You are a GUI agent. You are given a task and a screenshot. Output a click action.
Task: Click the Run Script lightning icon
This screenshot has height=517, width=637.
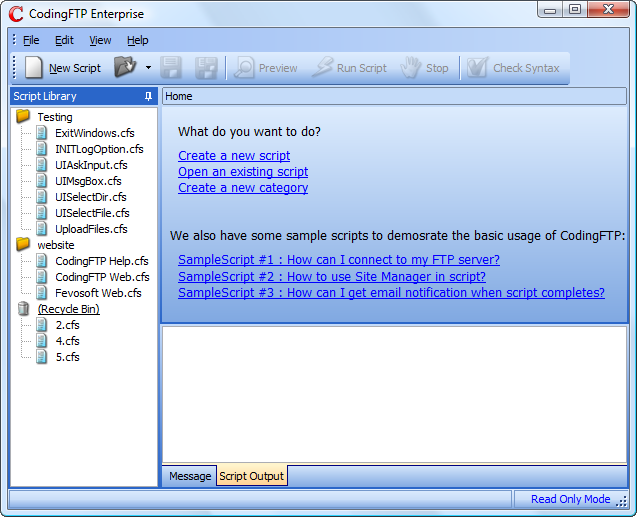click(x=322, y=67)
